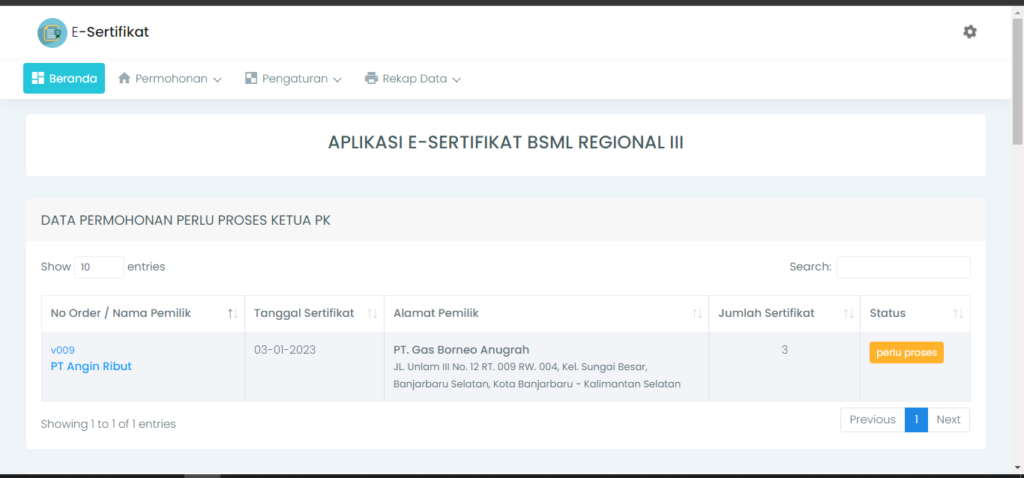Focus the Search input field
The width and height of the screenshot is (1024, 478).
coord(903,267)
